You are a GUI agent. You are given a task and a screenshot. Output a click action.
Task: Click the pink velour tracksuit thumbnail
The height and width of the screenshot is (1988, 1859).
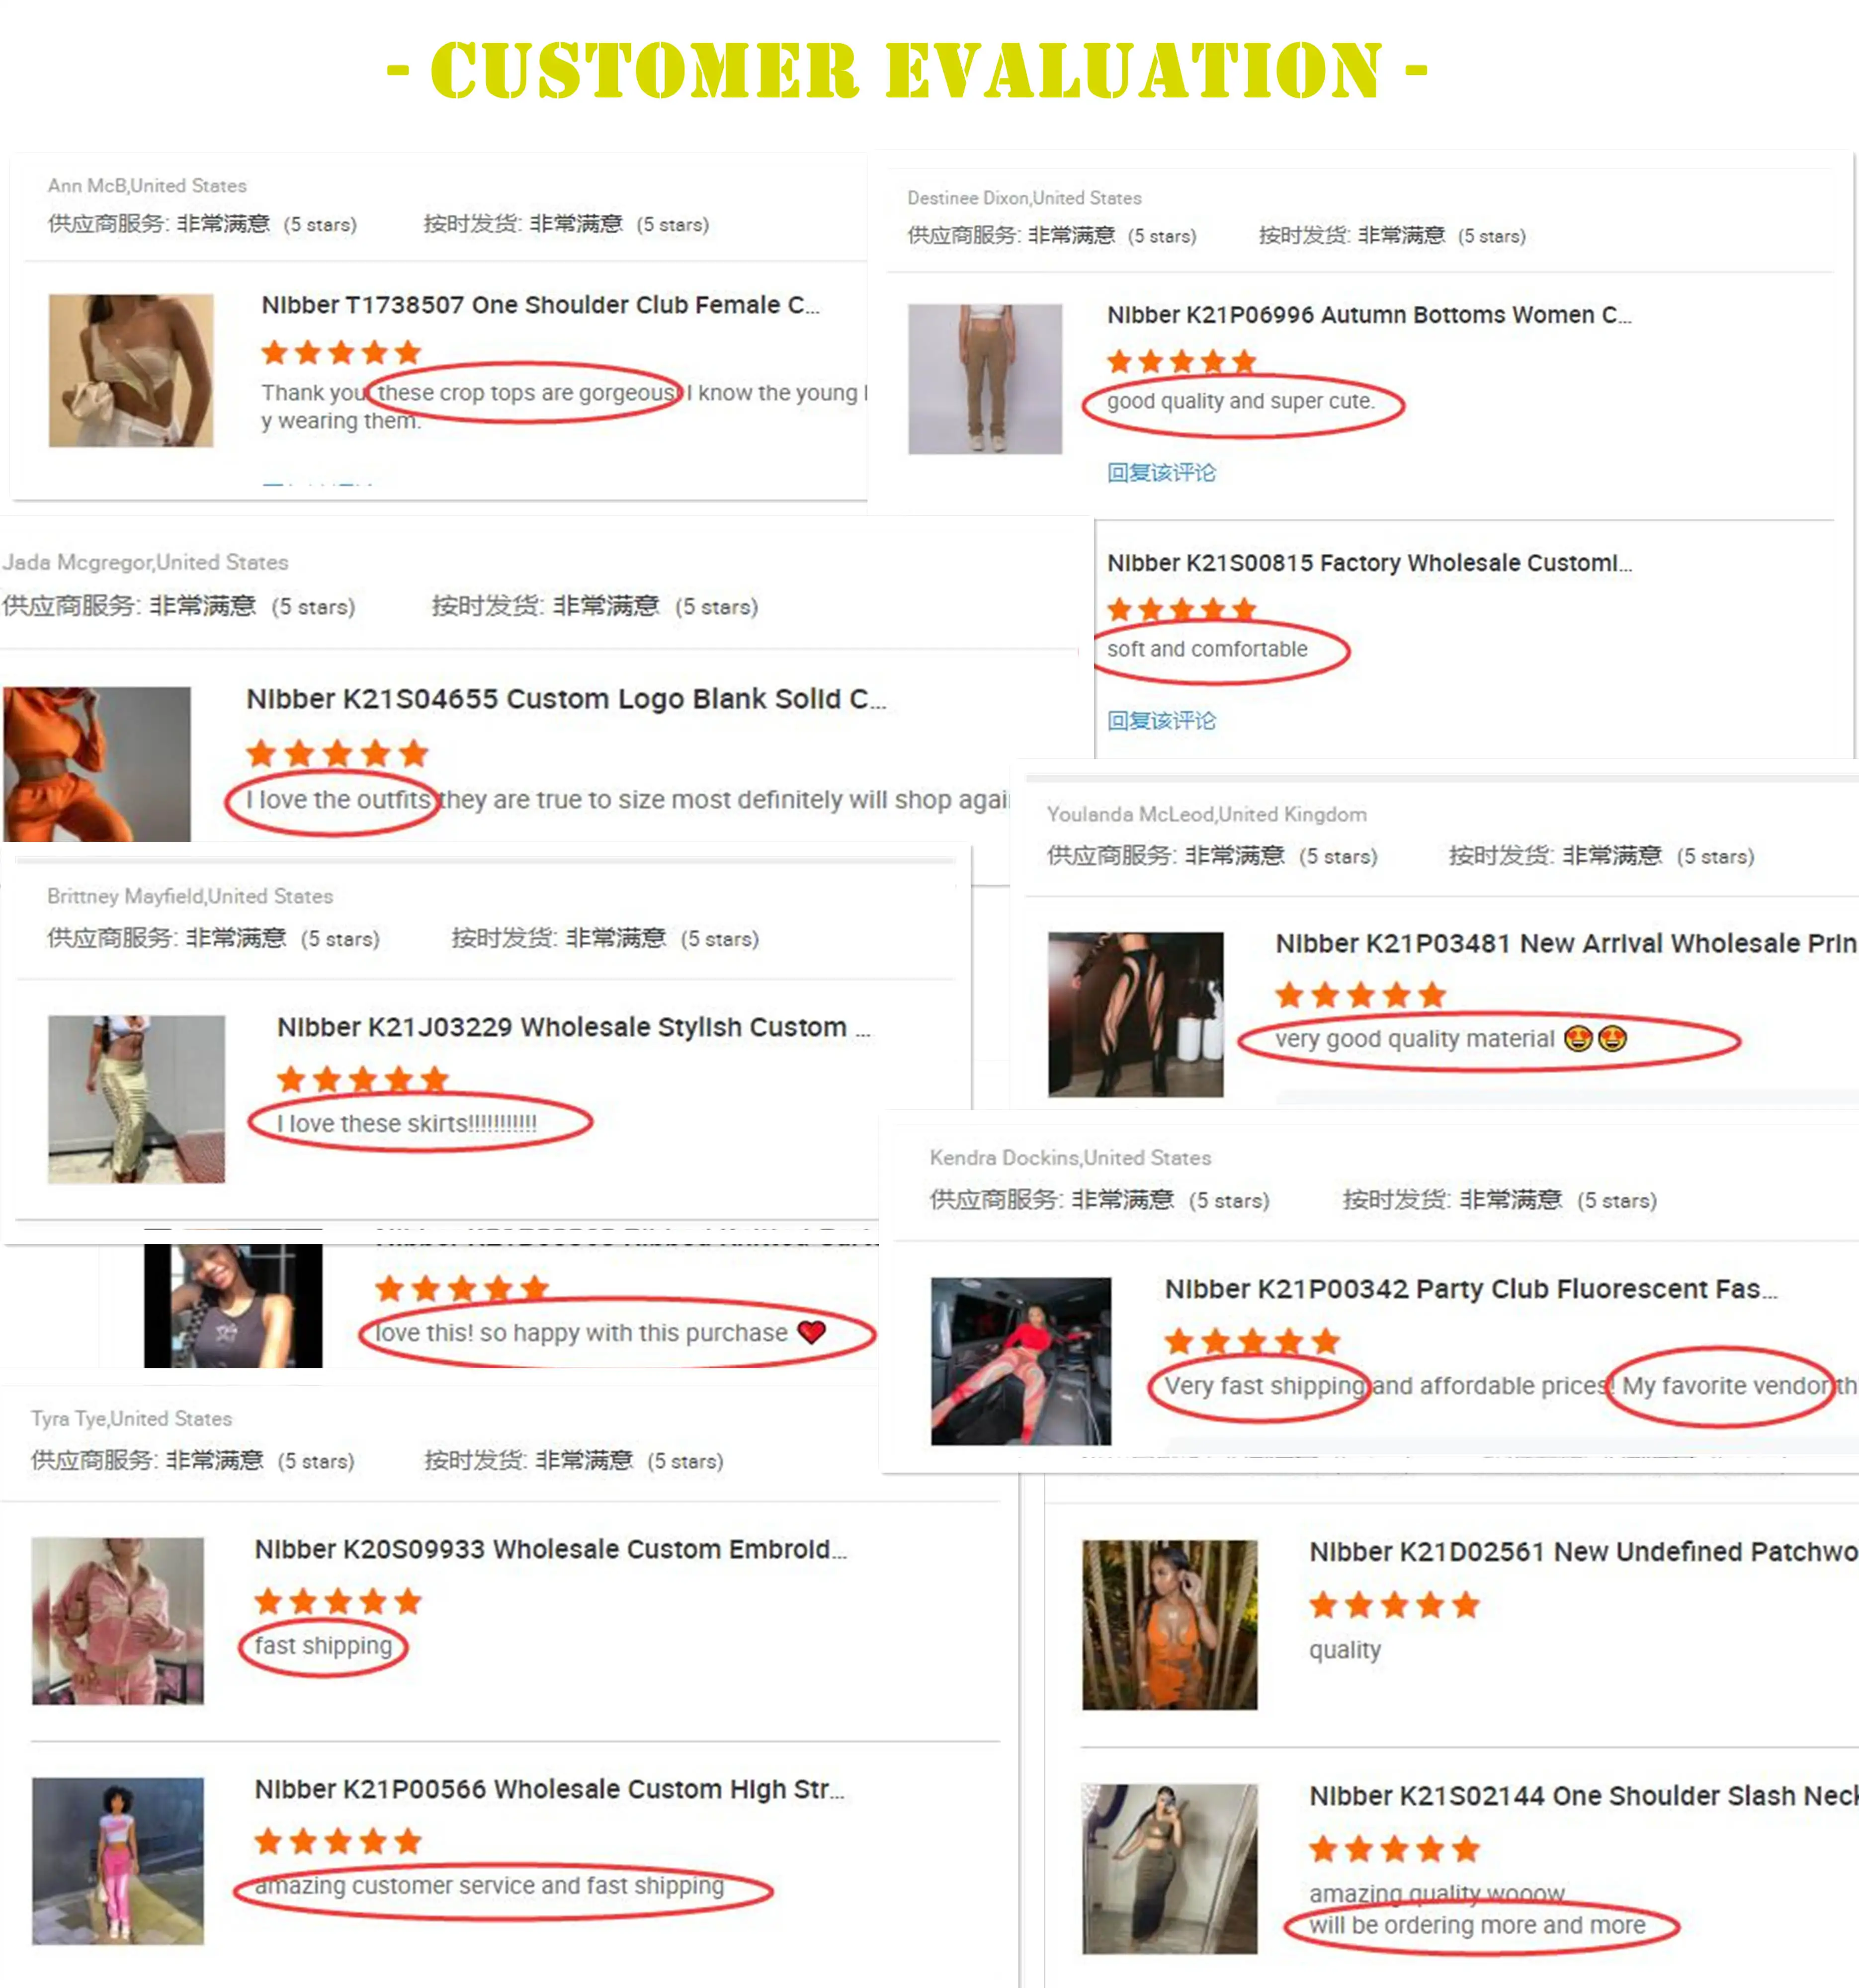coord(118,1621)
